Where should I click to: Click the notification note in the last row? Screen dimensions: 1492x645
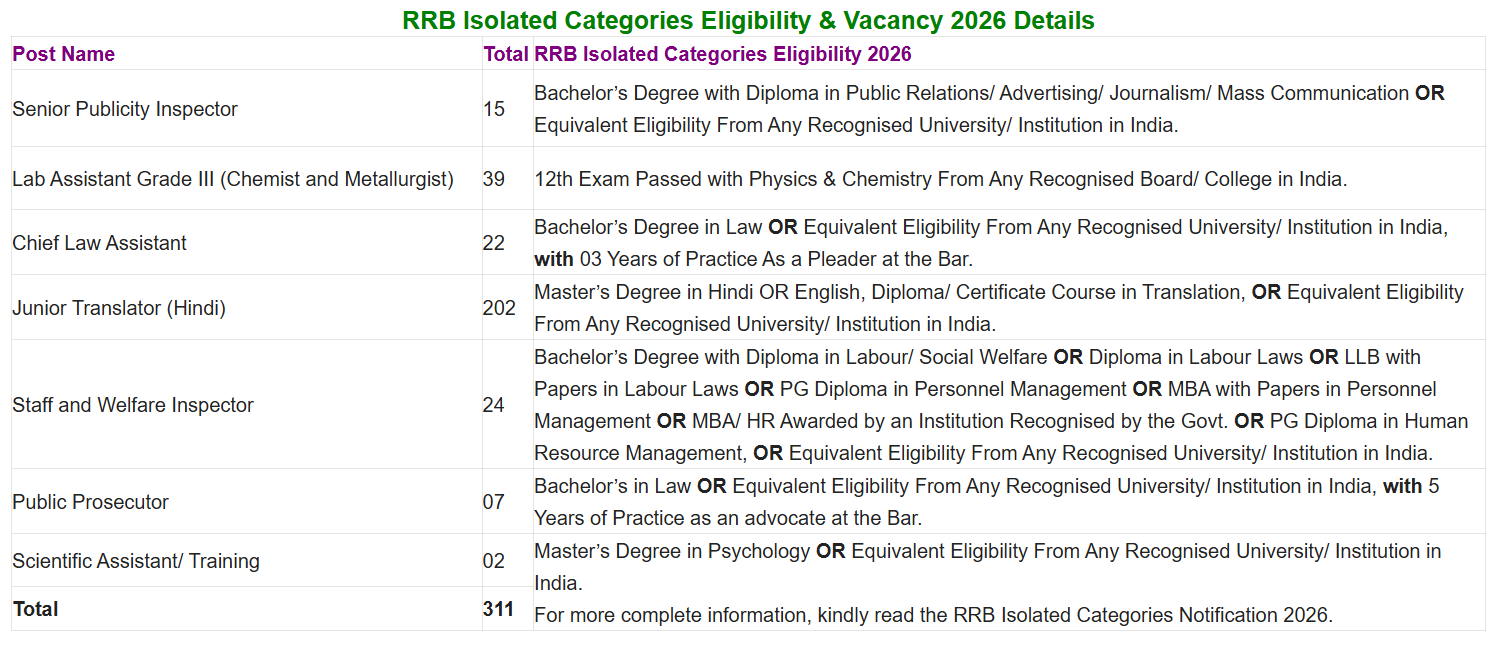(x=933, y=615)
